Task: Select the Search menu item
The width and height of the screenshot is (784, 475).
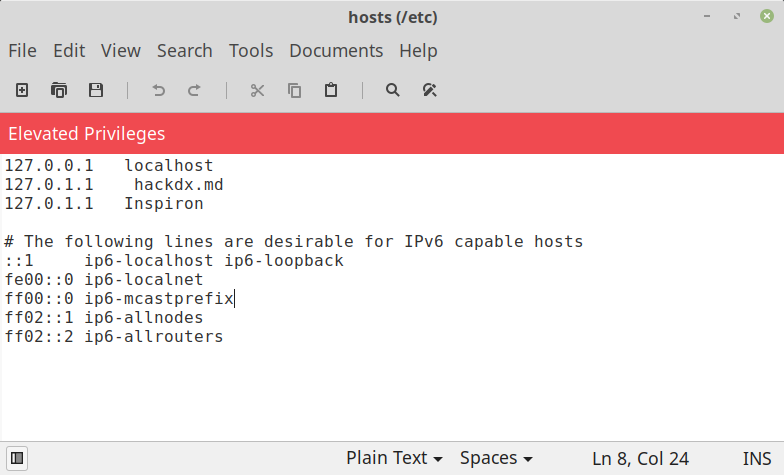Action: point(185,50)
